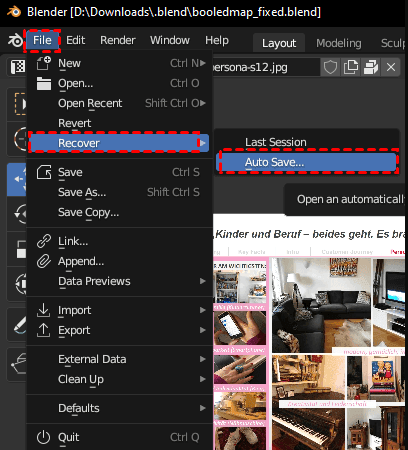Click the new image copy icon
The image size is (408, 450).
pyautogui.click(x=351, y=67)
